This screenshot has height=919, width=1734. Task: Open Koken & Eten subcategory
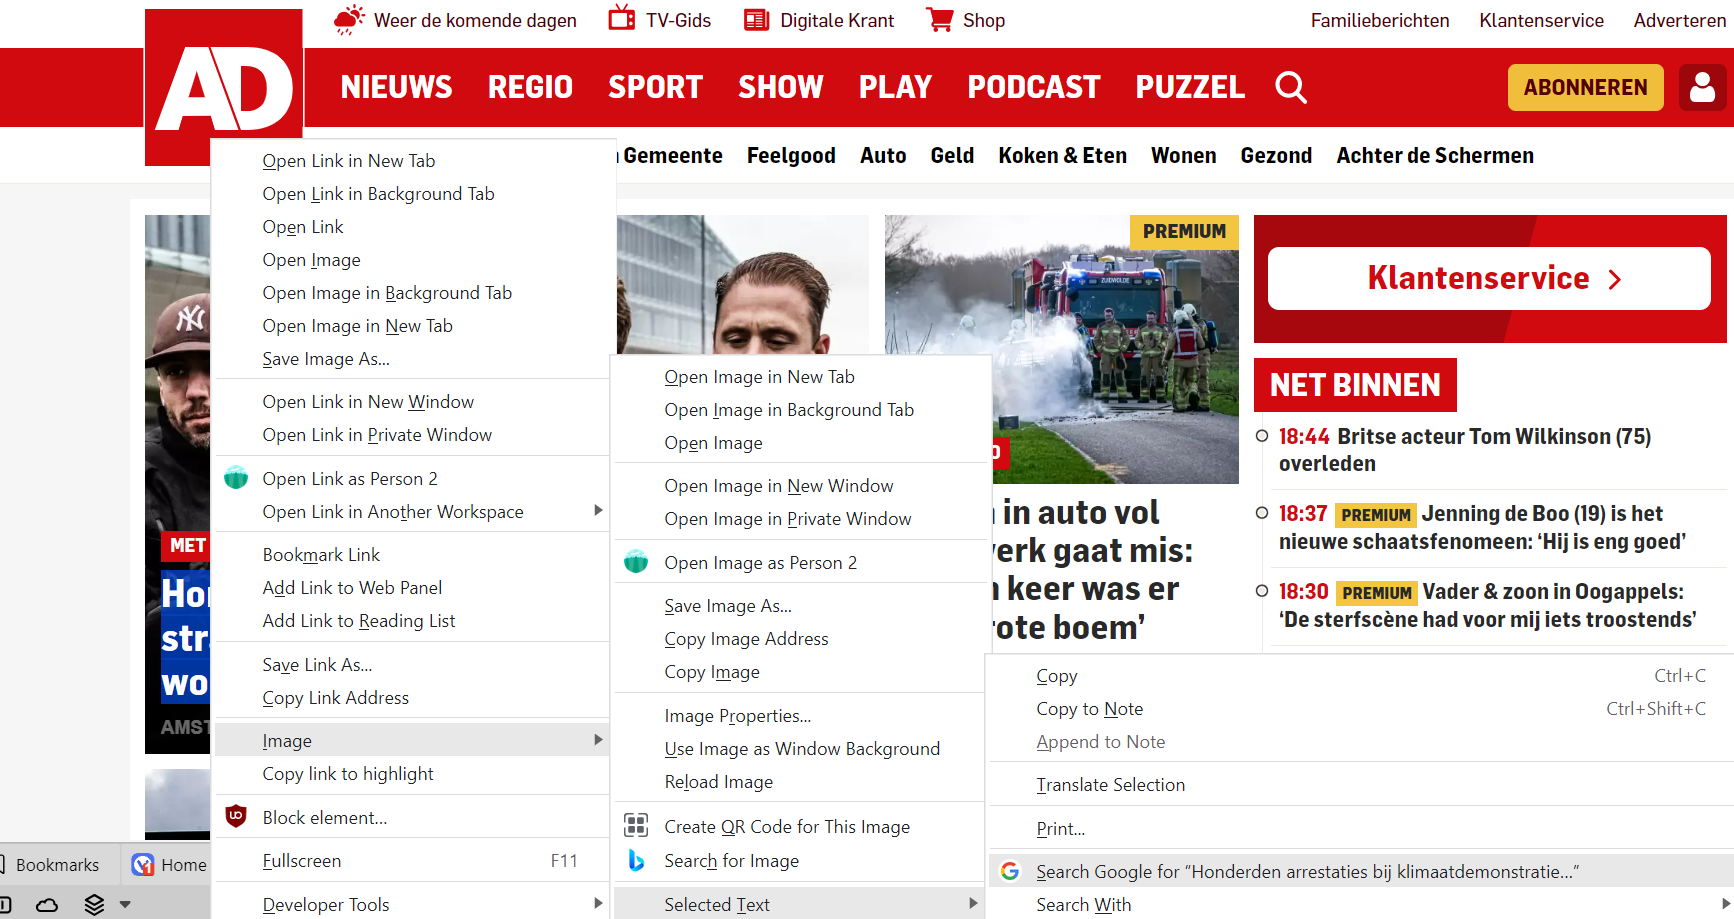coord(1062,155)
